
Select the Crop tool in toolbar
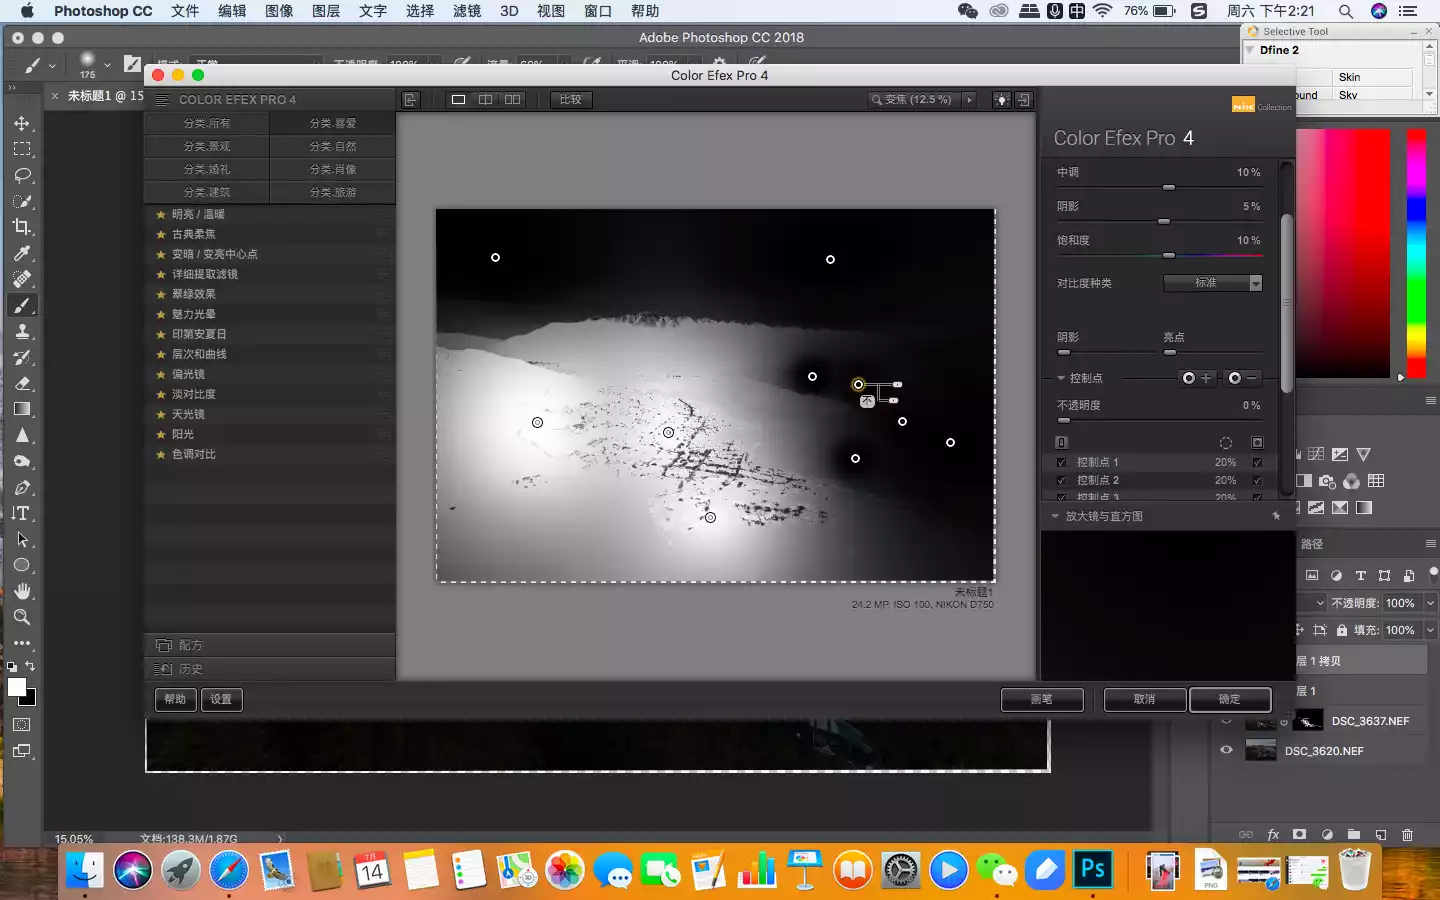[x=22, y=227]
